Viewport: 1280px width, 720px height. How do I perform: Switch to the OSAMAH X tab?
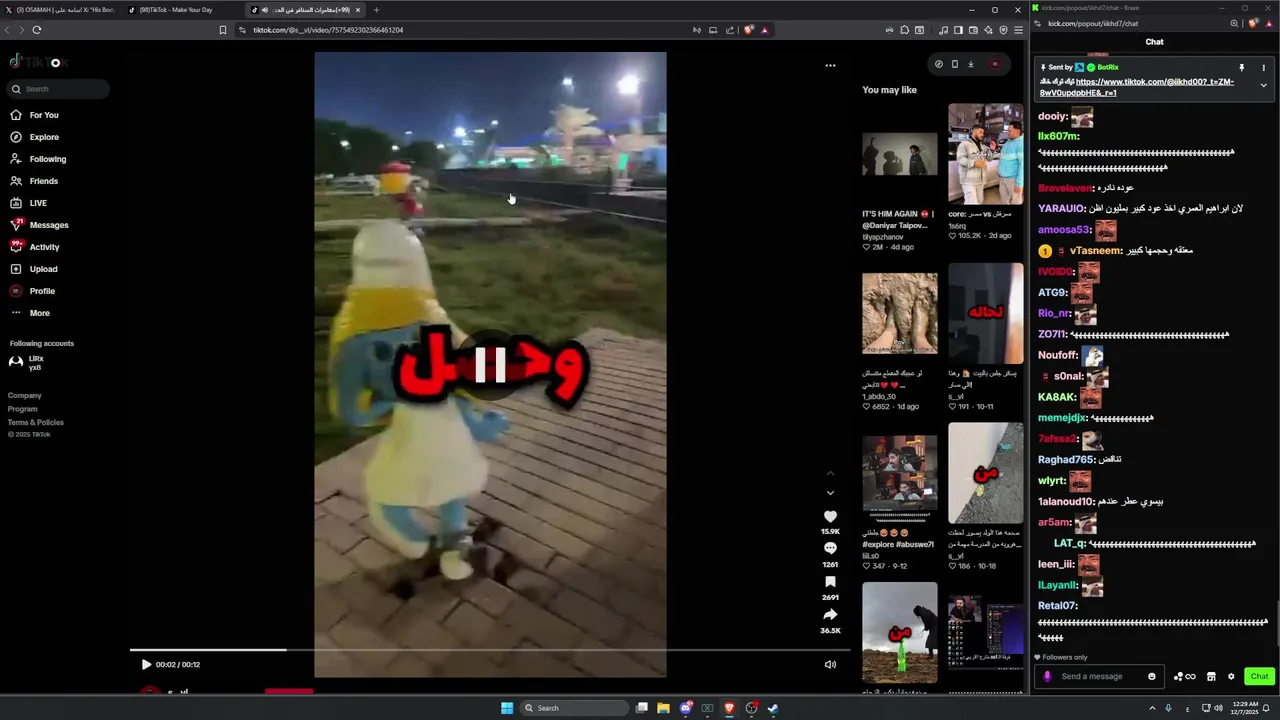(60, 10)
